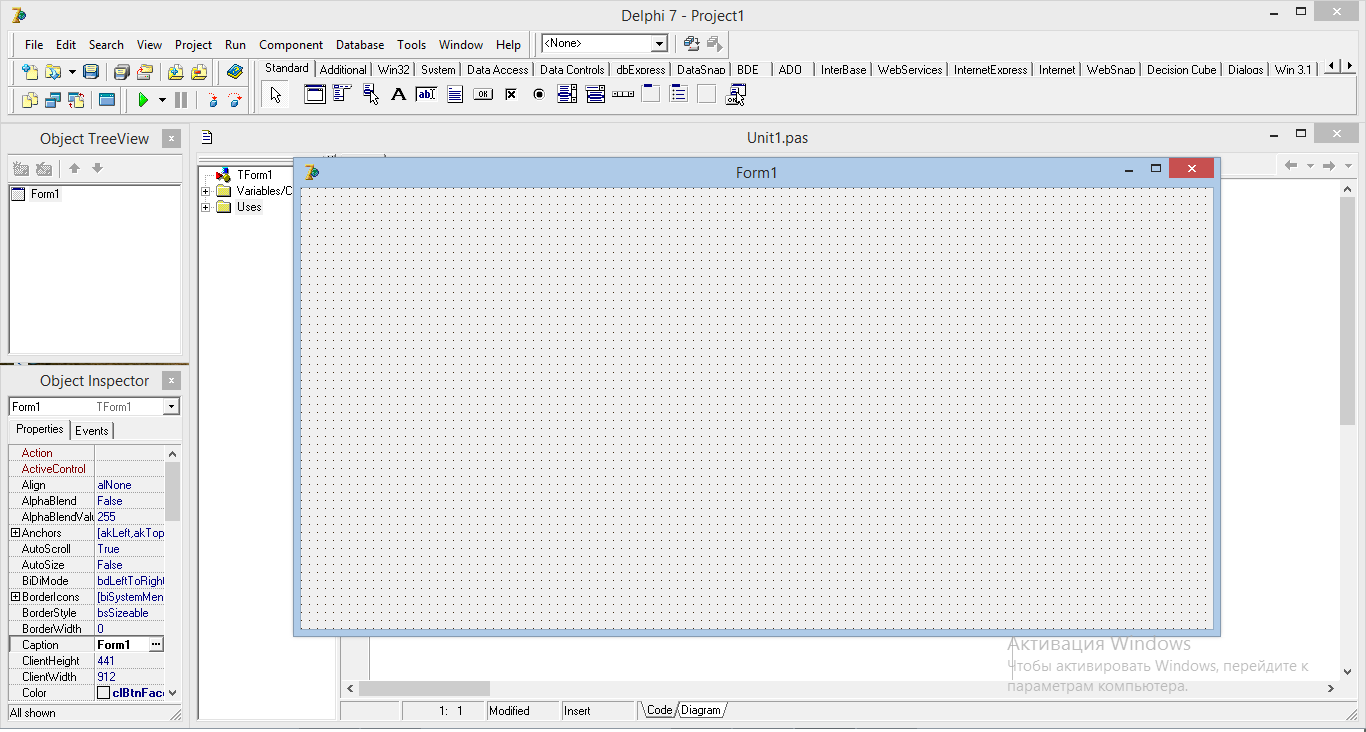Switch to the Data Access palette tab

click(497, 70)
